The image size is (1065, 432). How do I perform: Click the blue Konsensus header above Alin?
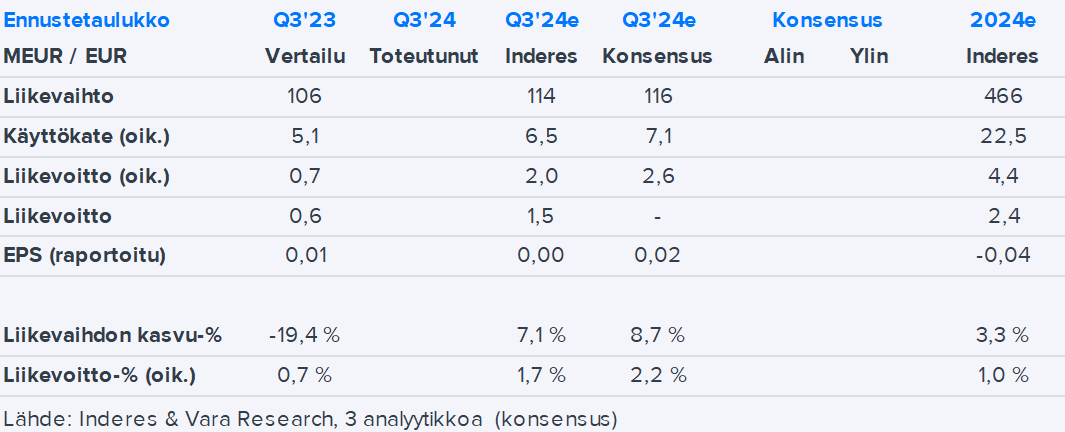(827, 20)
